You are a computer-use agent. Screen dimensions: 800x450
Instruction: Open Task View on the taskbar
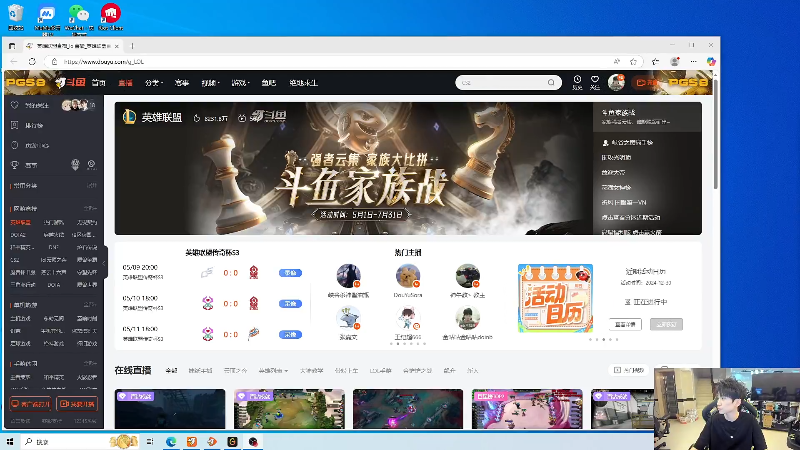click(150, 442)
